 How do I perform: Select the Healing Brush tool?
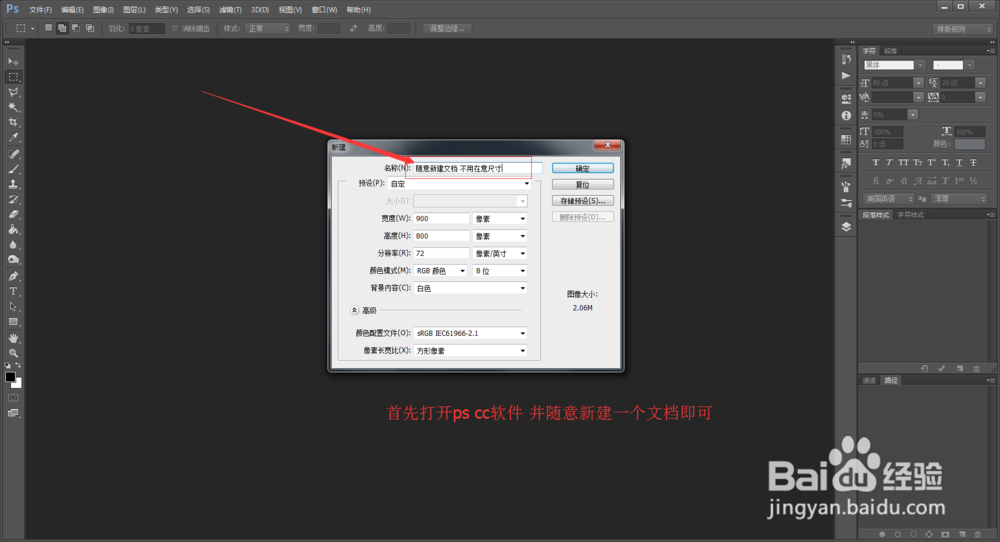tap(13, 154)
